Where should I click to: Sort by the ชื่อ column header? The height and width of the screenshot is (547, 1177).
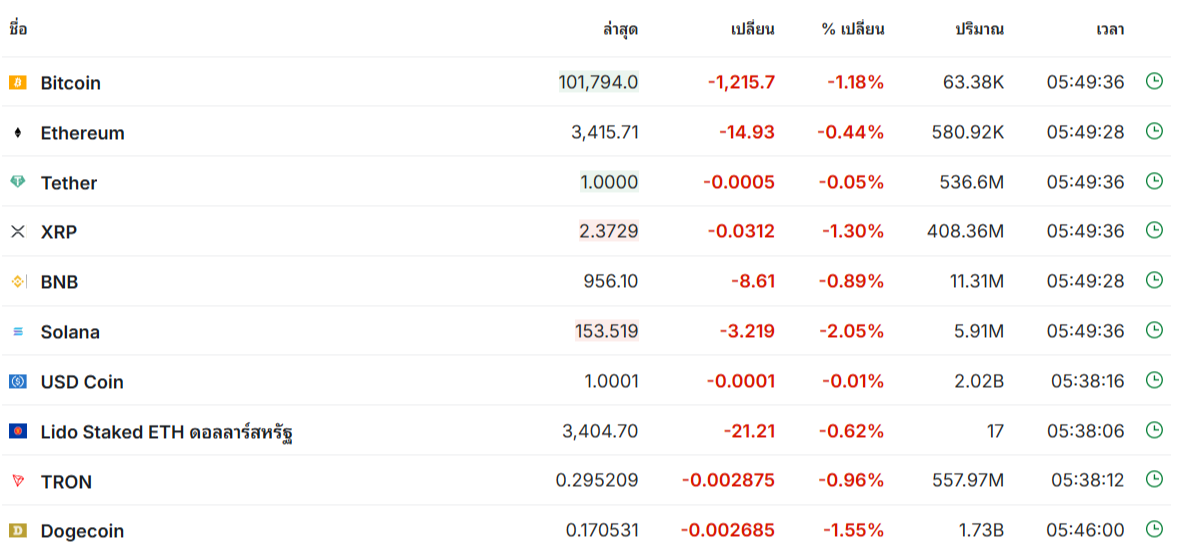[x=18, y=29]
